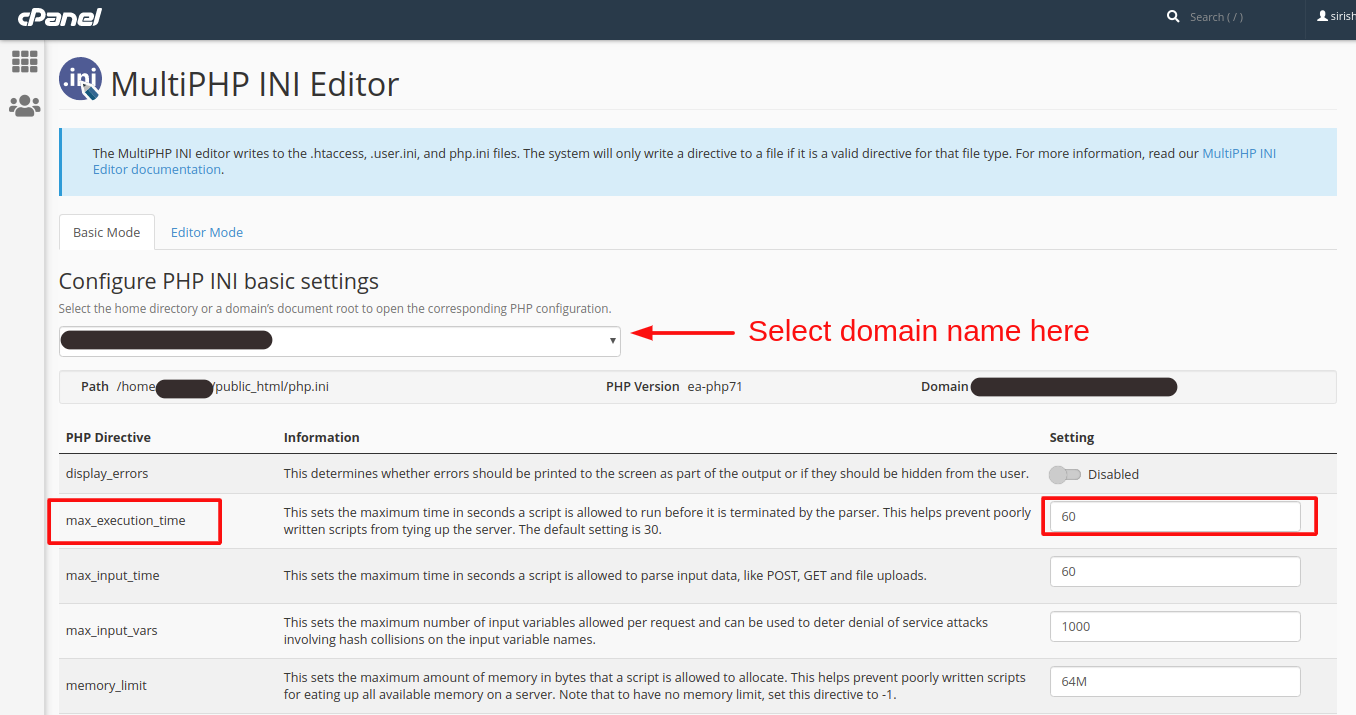Screen dimensions: 1356x715
Task: Click the MultiPHP INI Editor page title
Action: [255, 84]
